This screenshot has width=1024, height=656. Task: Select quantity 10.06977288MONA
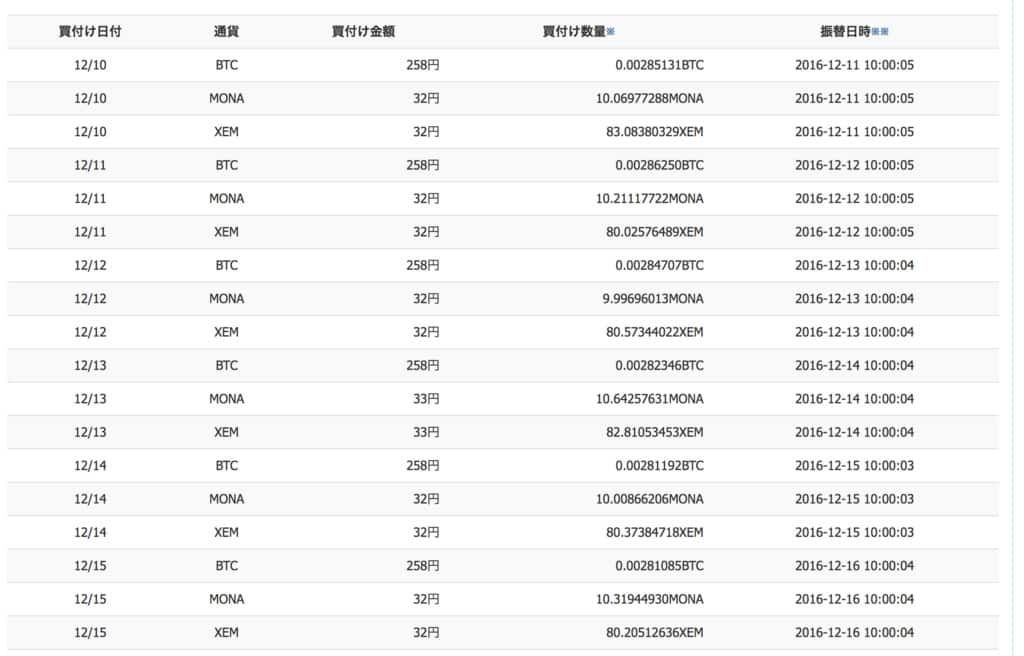[650, 99]
